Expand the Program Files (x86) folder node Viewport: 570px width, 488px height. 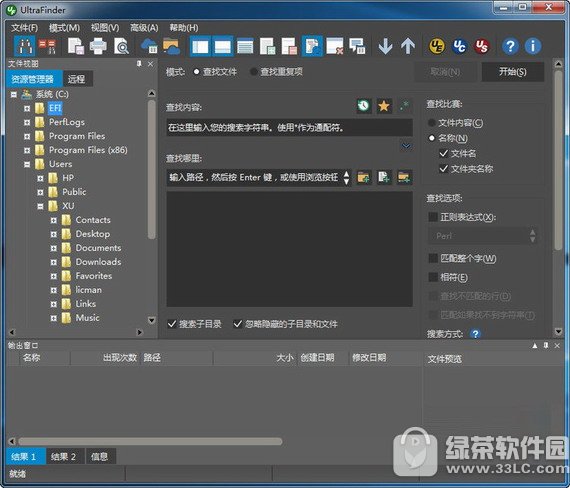pyautogui.click(x=27, y=150)
